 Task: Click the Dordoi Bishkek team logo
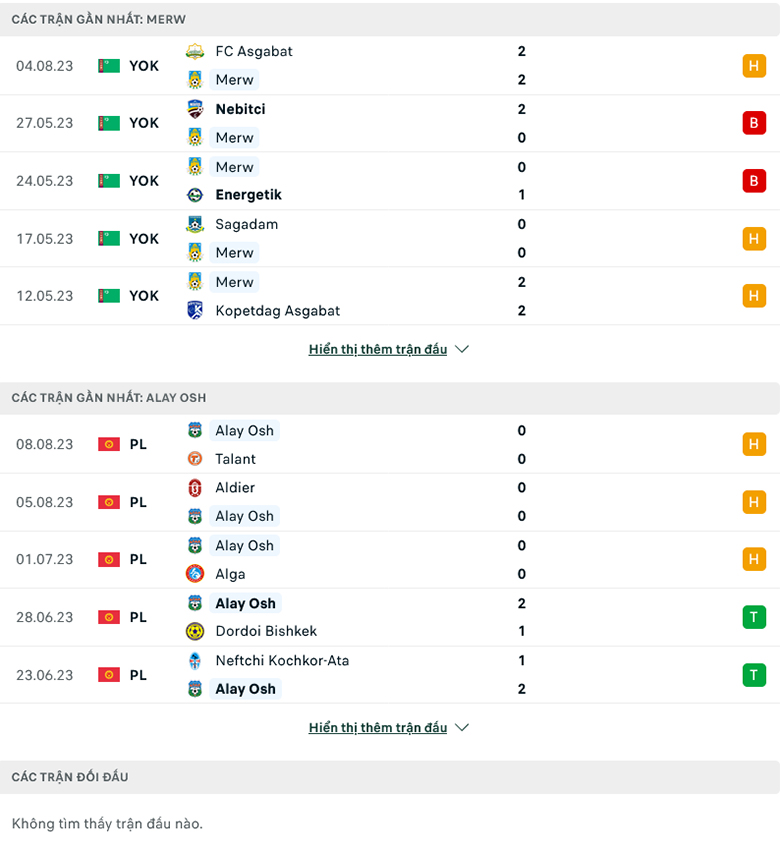click(x=195, y=631)
